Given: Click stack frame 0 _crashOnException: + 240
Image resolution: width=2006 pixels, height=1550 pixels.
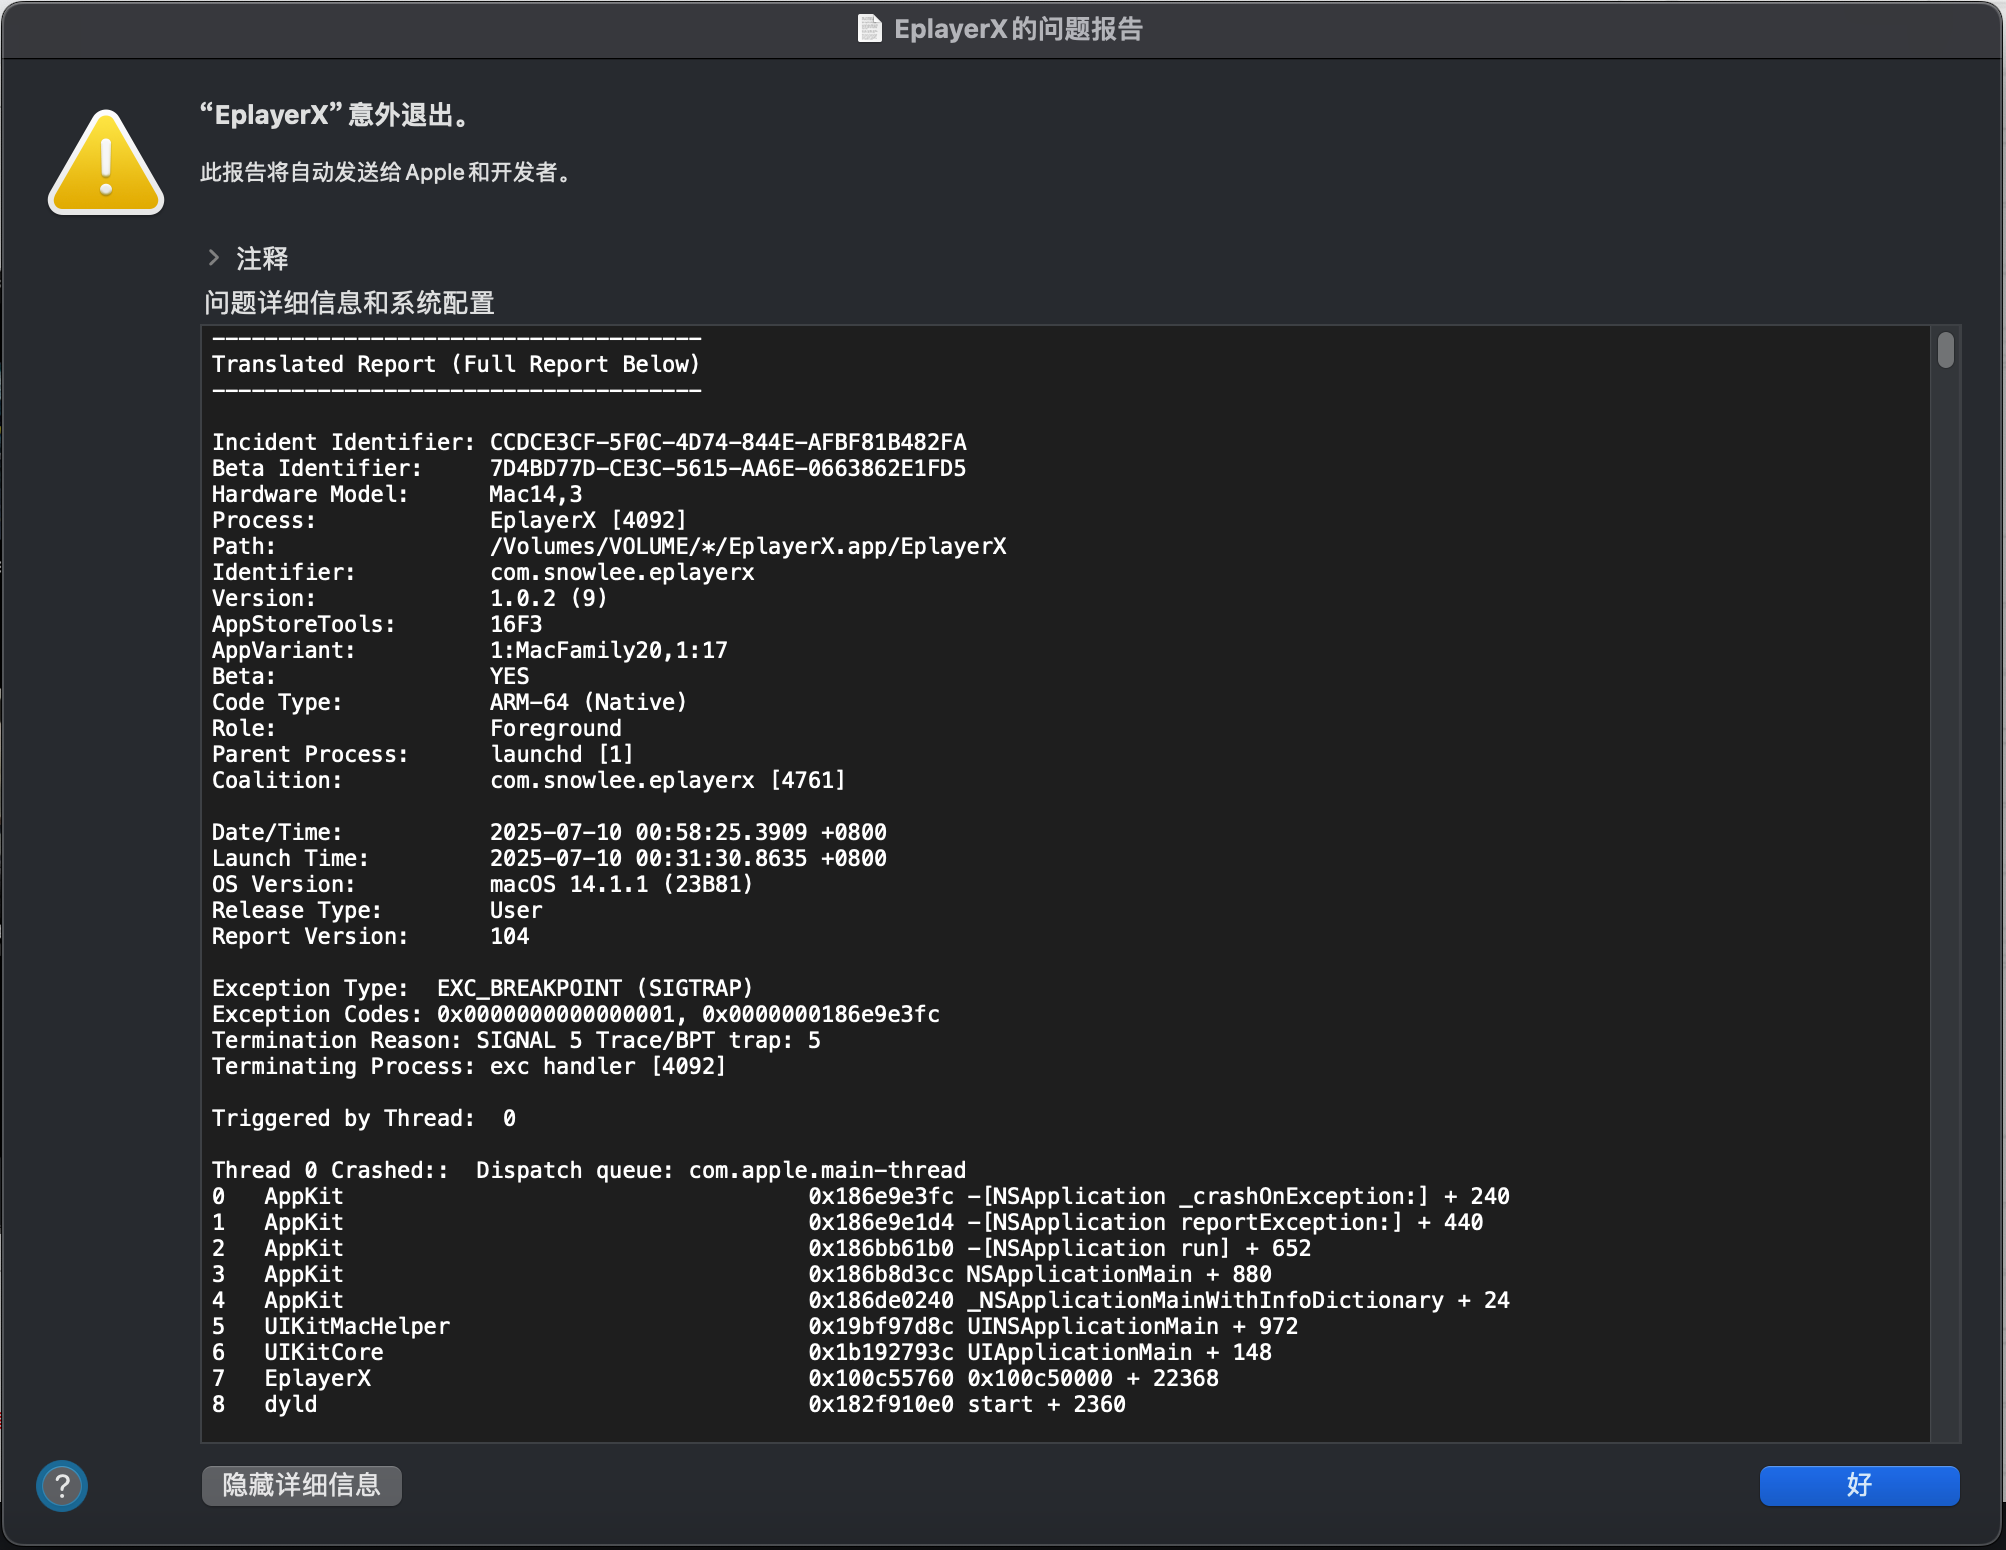Looking at the screenshot, I should pyautogui.click(x=860, y=1196).
